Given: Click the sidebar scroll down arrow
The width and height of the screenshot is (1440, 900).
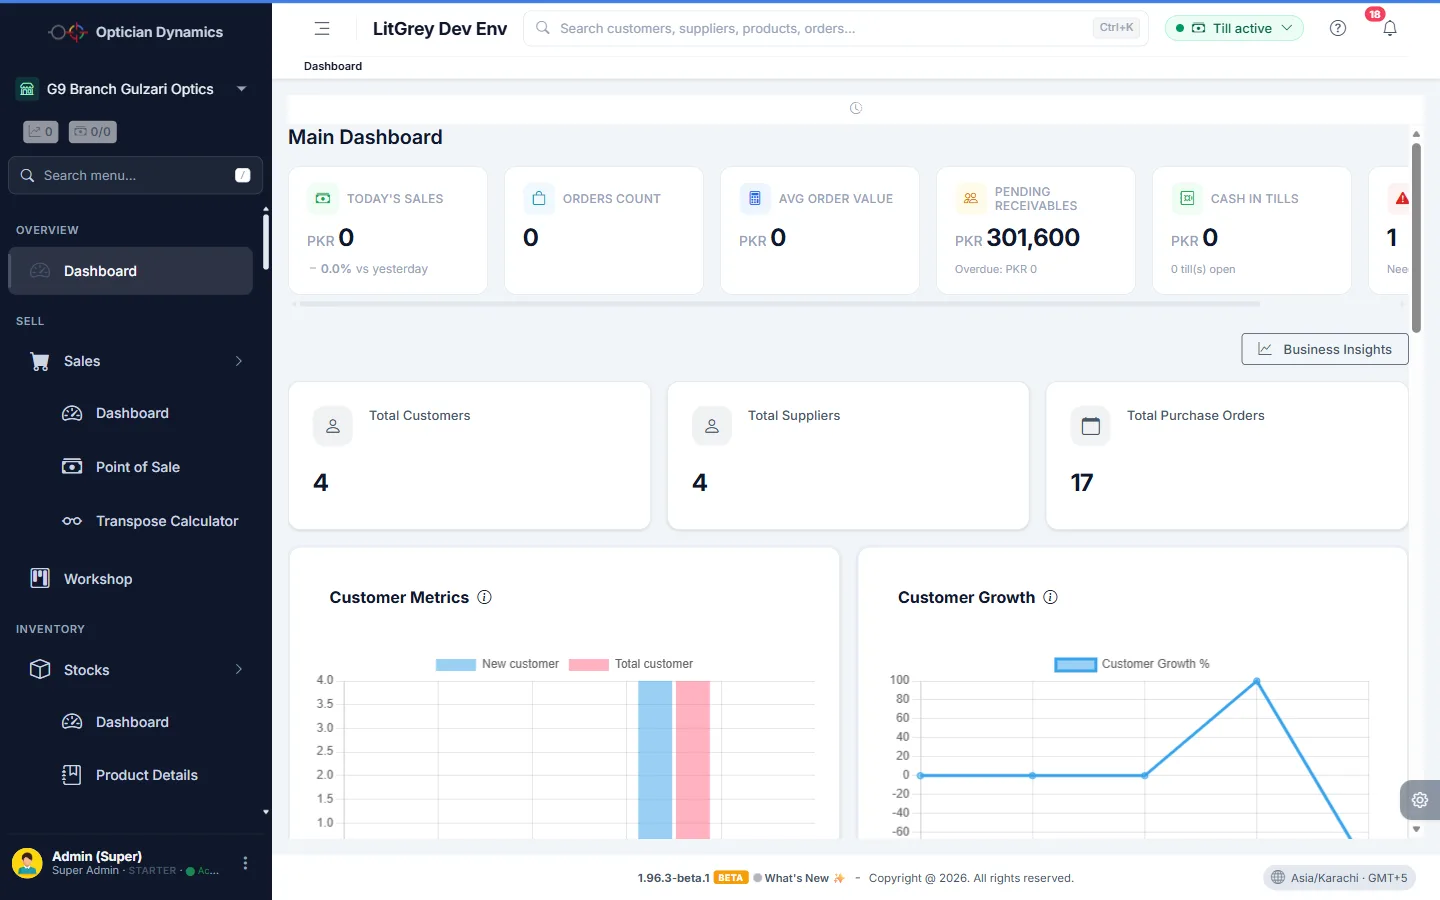Looking at the screenshot, I should (x=266, y=812).
